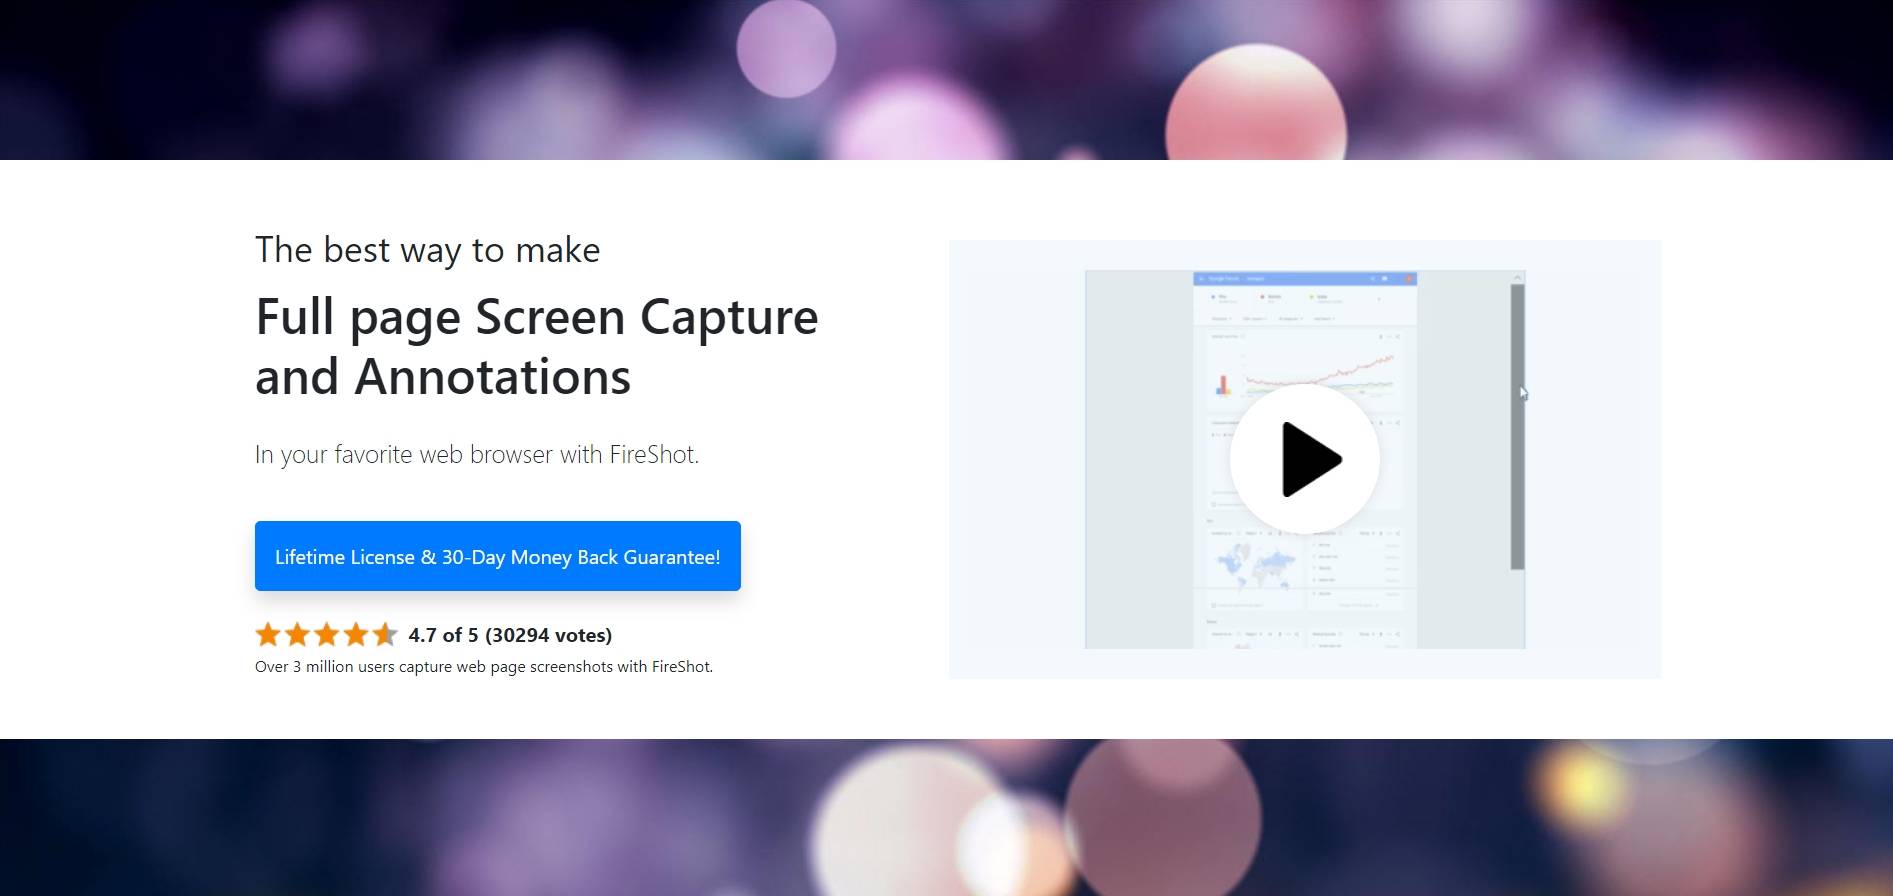Click the five-star rating icons
1893x896 pixels.
coord(326,635)
